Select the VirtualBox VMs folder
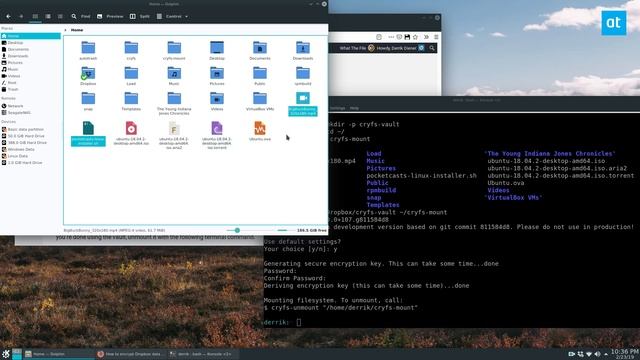This screenshot has width=640, height=360. [260, 98]
